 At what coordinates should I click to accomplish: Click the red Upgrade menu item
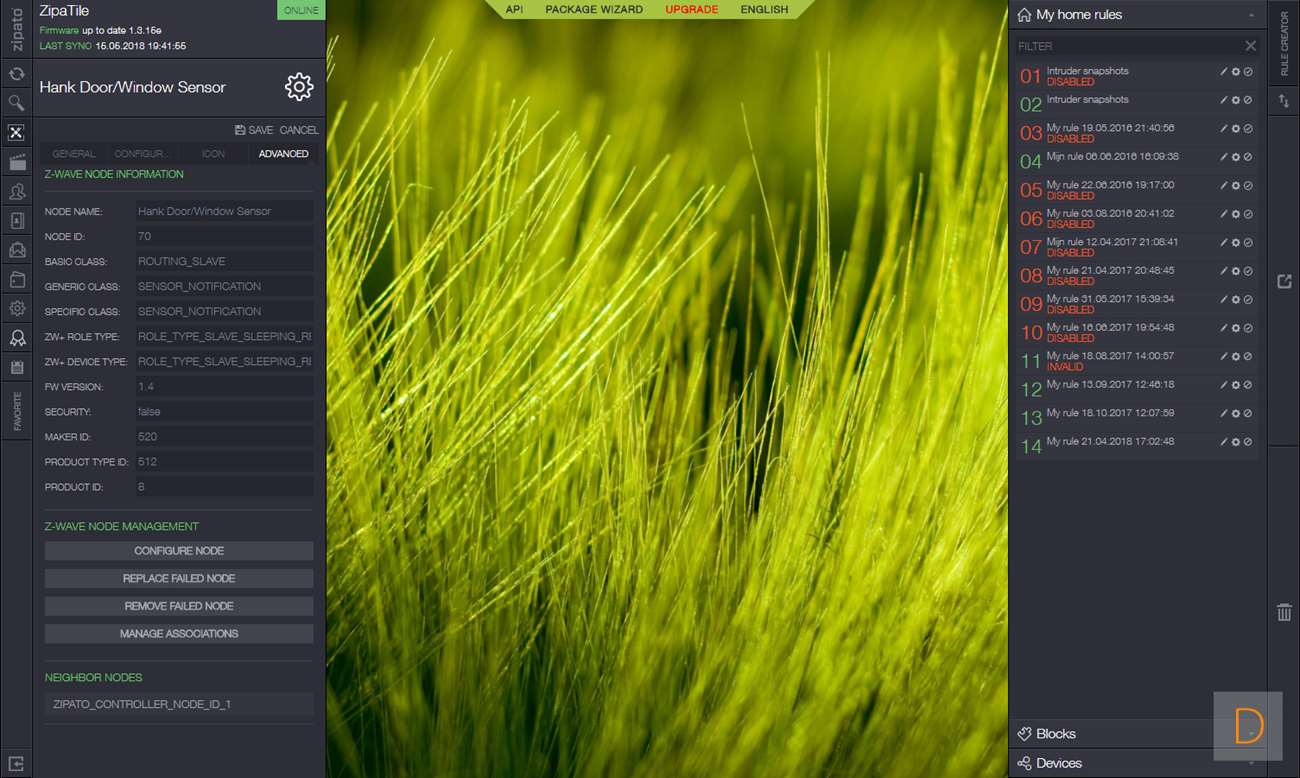click(x=692, y=10)
